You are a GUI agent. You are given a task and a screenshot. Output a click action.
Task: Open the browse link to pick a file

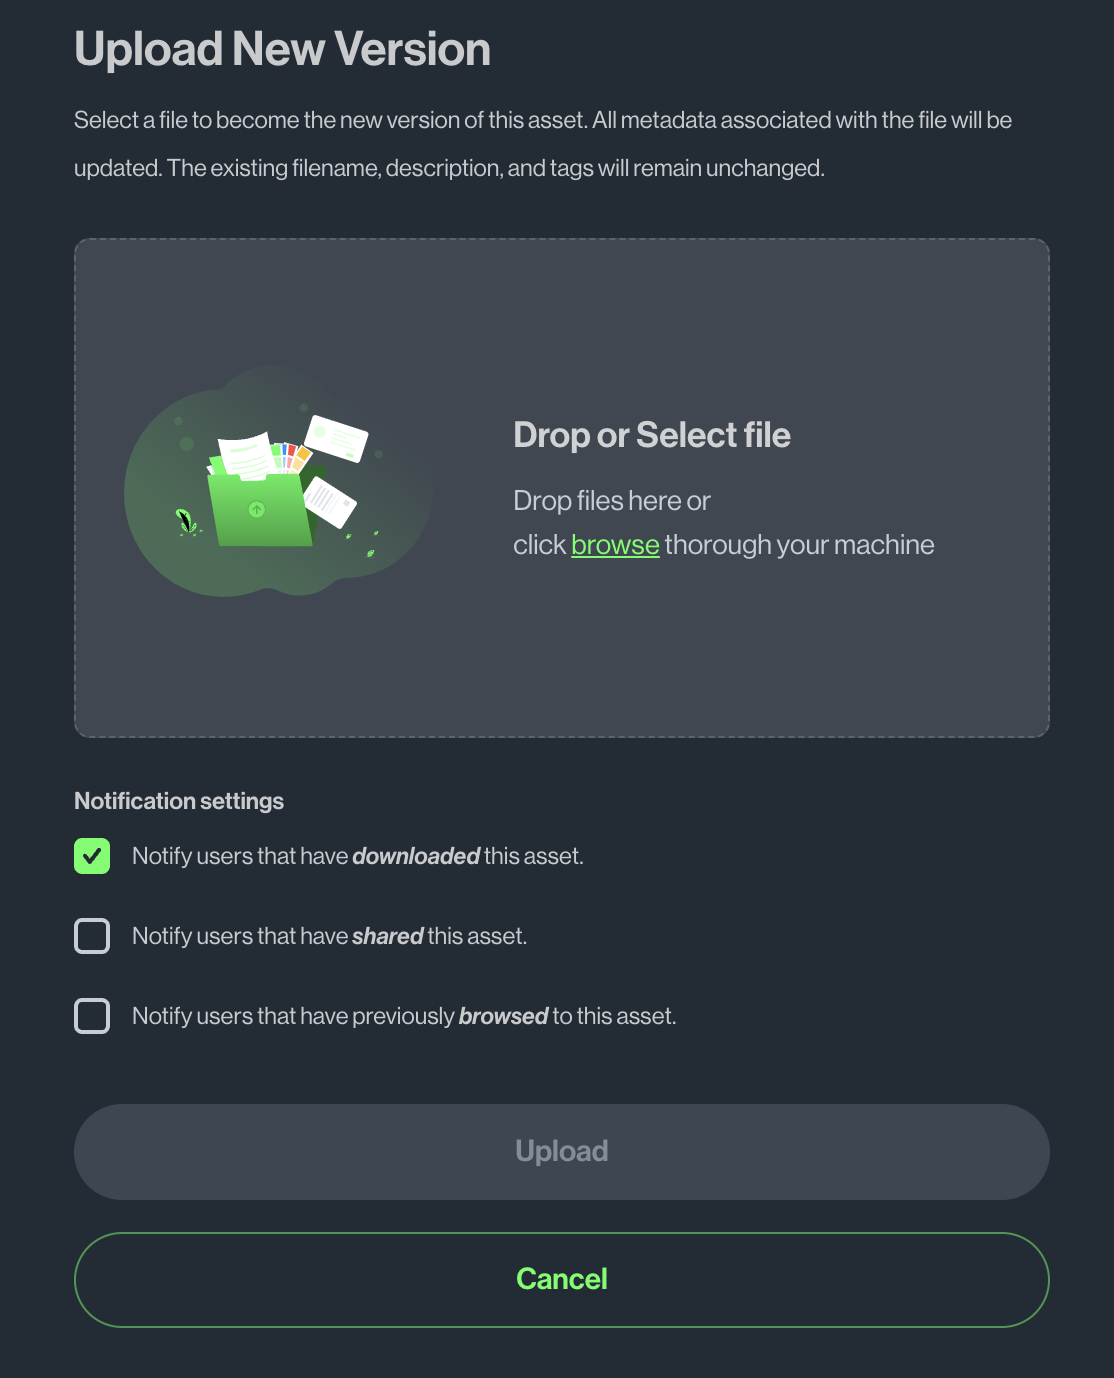coord(615,545)
